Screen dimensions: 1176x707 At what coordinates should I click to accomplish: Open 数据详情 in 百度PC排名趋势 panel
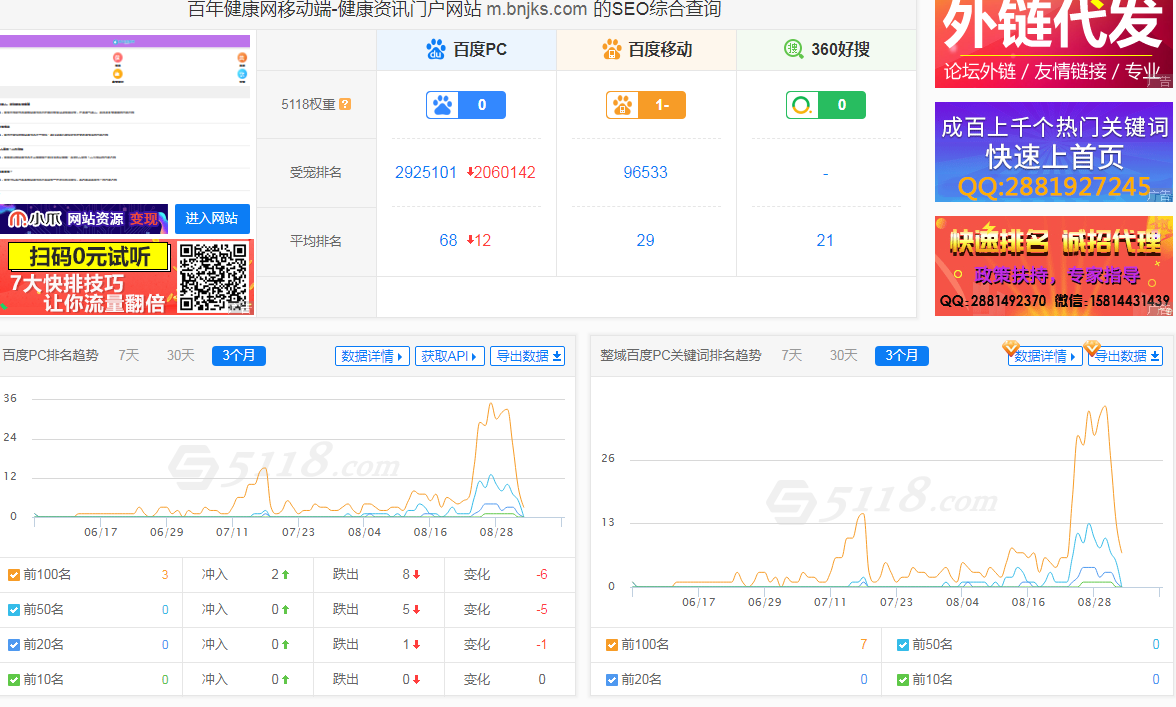(372, 356)
